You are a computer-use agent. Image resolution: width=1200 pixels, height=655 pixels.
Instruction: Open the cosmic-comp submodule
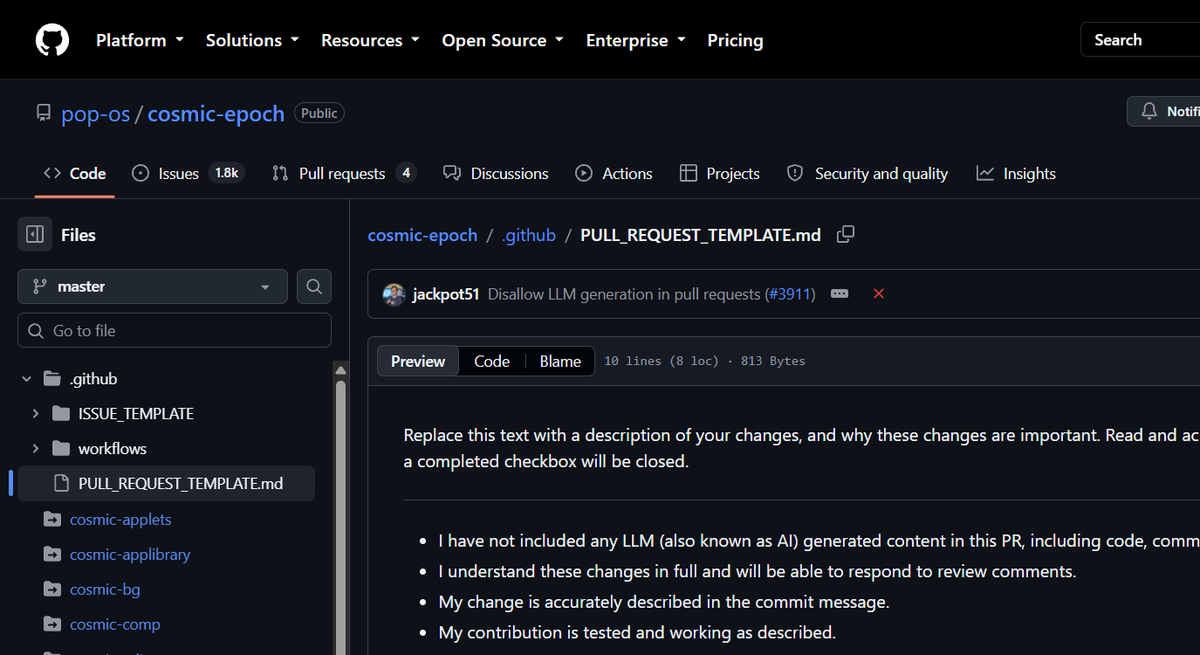click(115, 624)
